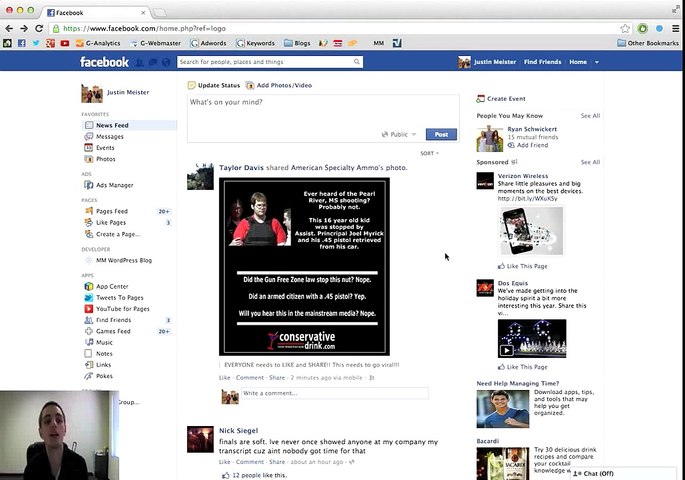Click the Events calendar icon
The height and width of the screenshot is (480, 685).
(x=89, y=148)
